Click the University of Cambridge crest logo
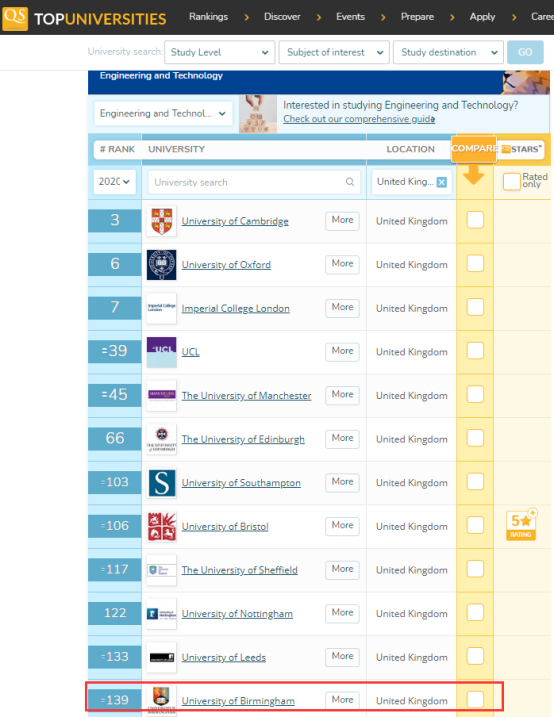This screenshot has width=554, height=717. pyautogui.click(x=161, y=221)
